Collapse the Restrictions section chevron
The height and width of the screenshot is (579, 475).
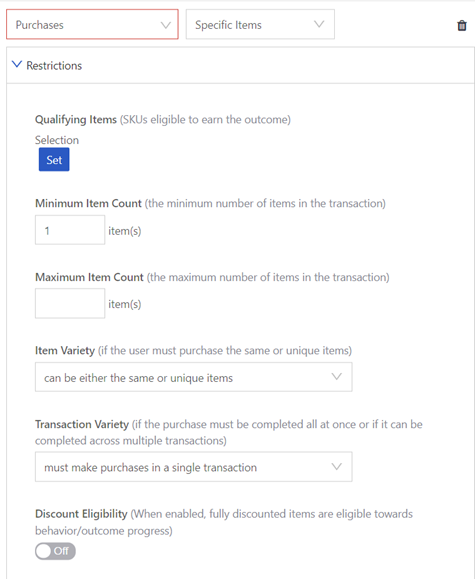pos(17,64)
